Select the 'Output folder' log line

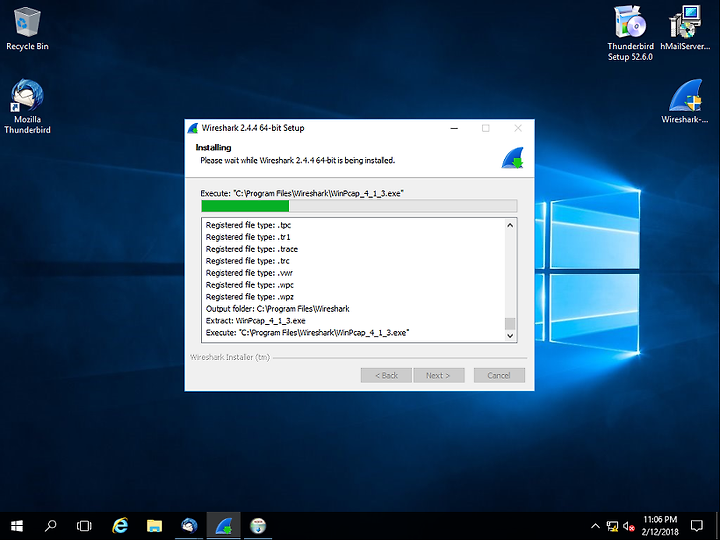coord(278,309)
